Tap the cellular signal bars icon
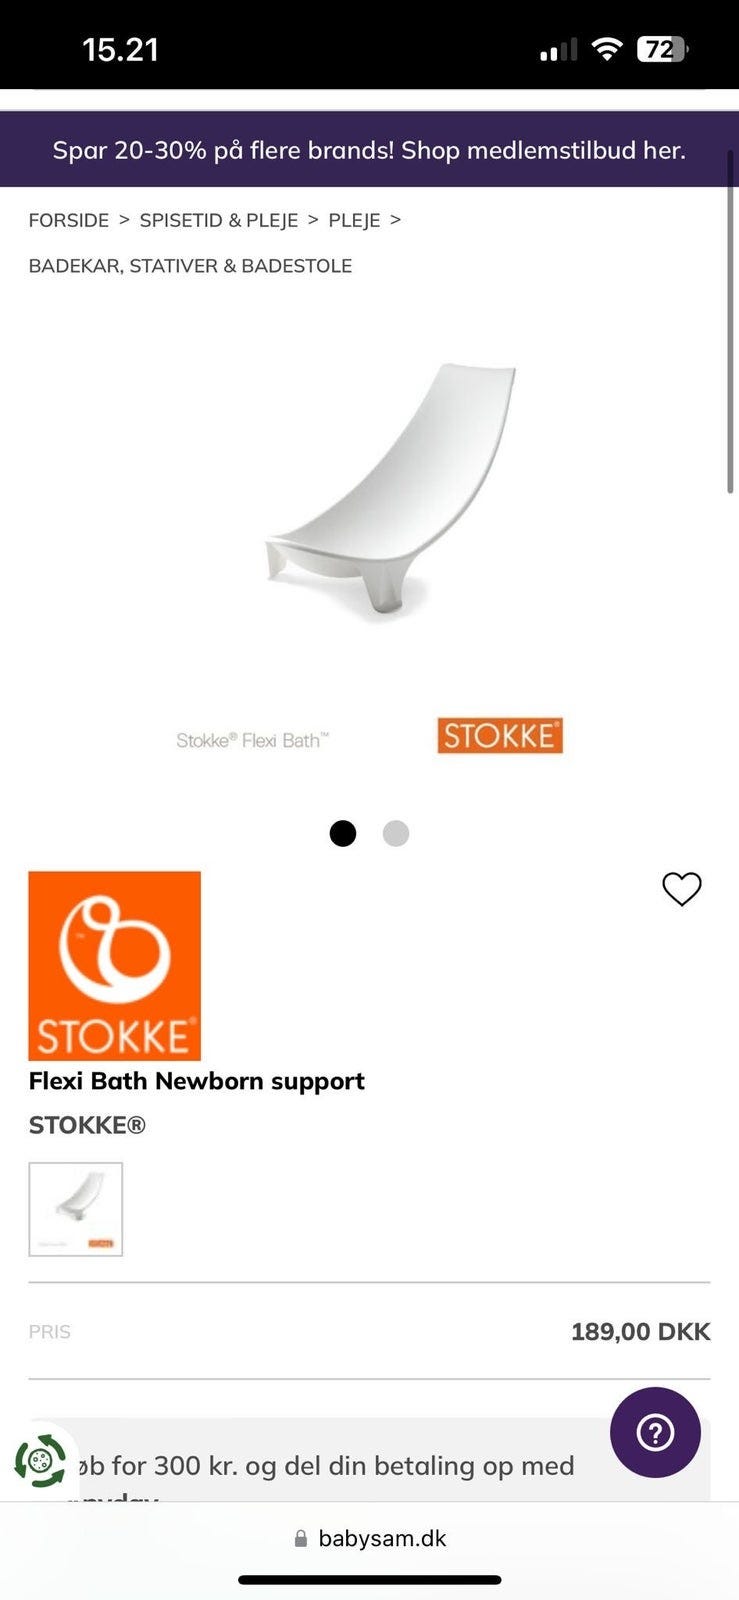Viewport: 739px width, 1600px height. pyautogui.click(x=558, y=50)
